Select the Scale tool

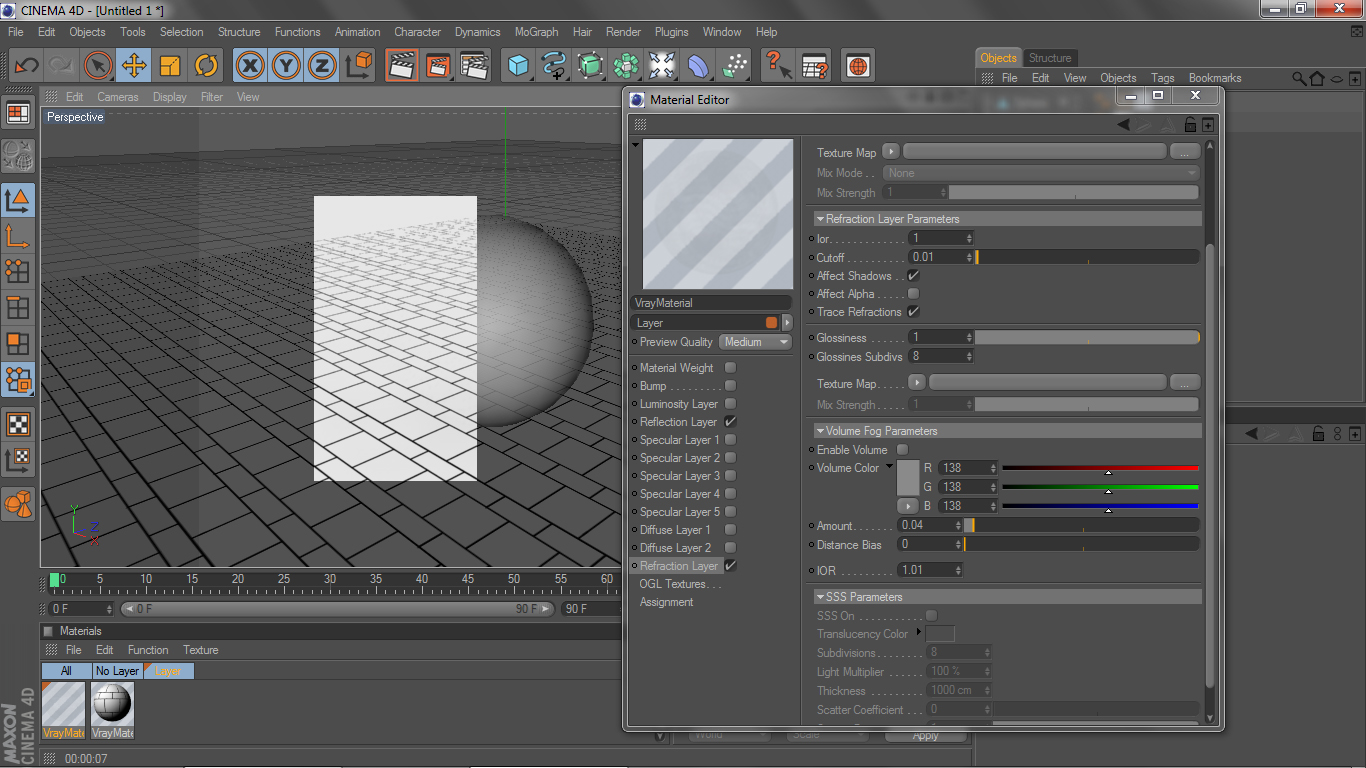(170, 66)
